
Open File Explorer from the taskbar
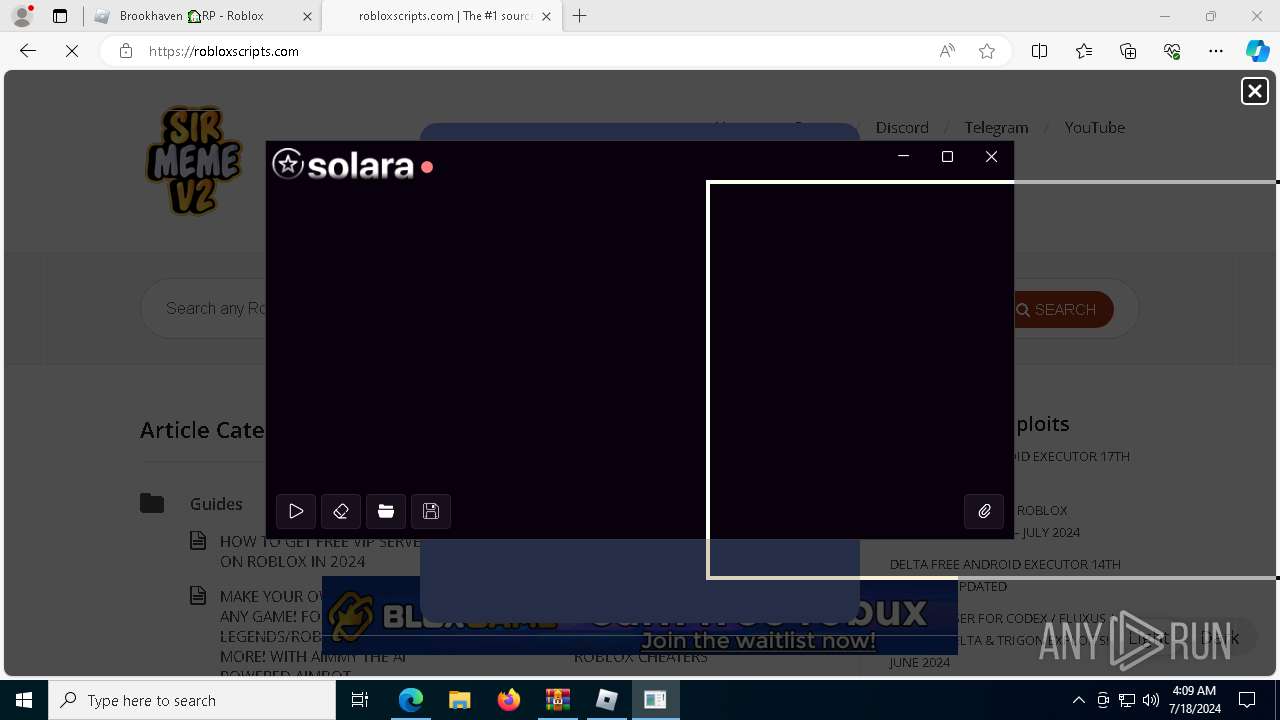[459, 700]
